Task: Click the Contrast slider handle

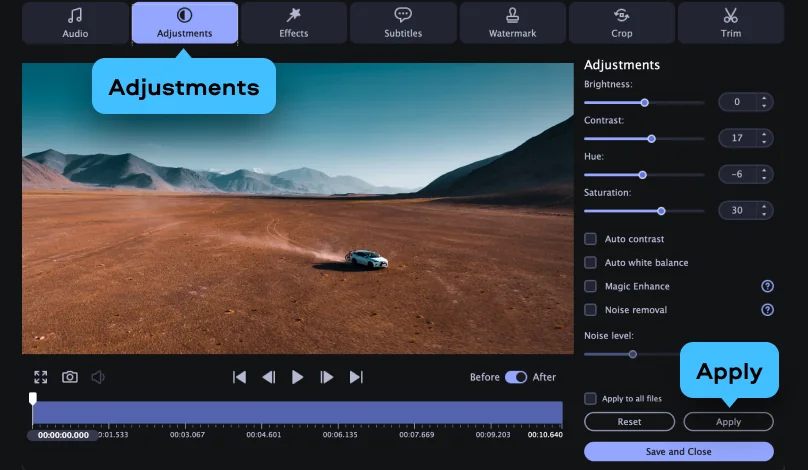Action: (x=652, y=138)
